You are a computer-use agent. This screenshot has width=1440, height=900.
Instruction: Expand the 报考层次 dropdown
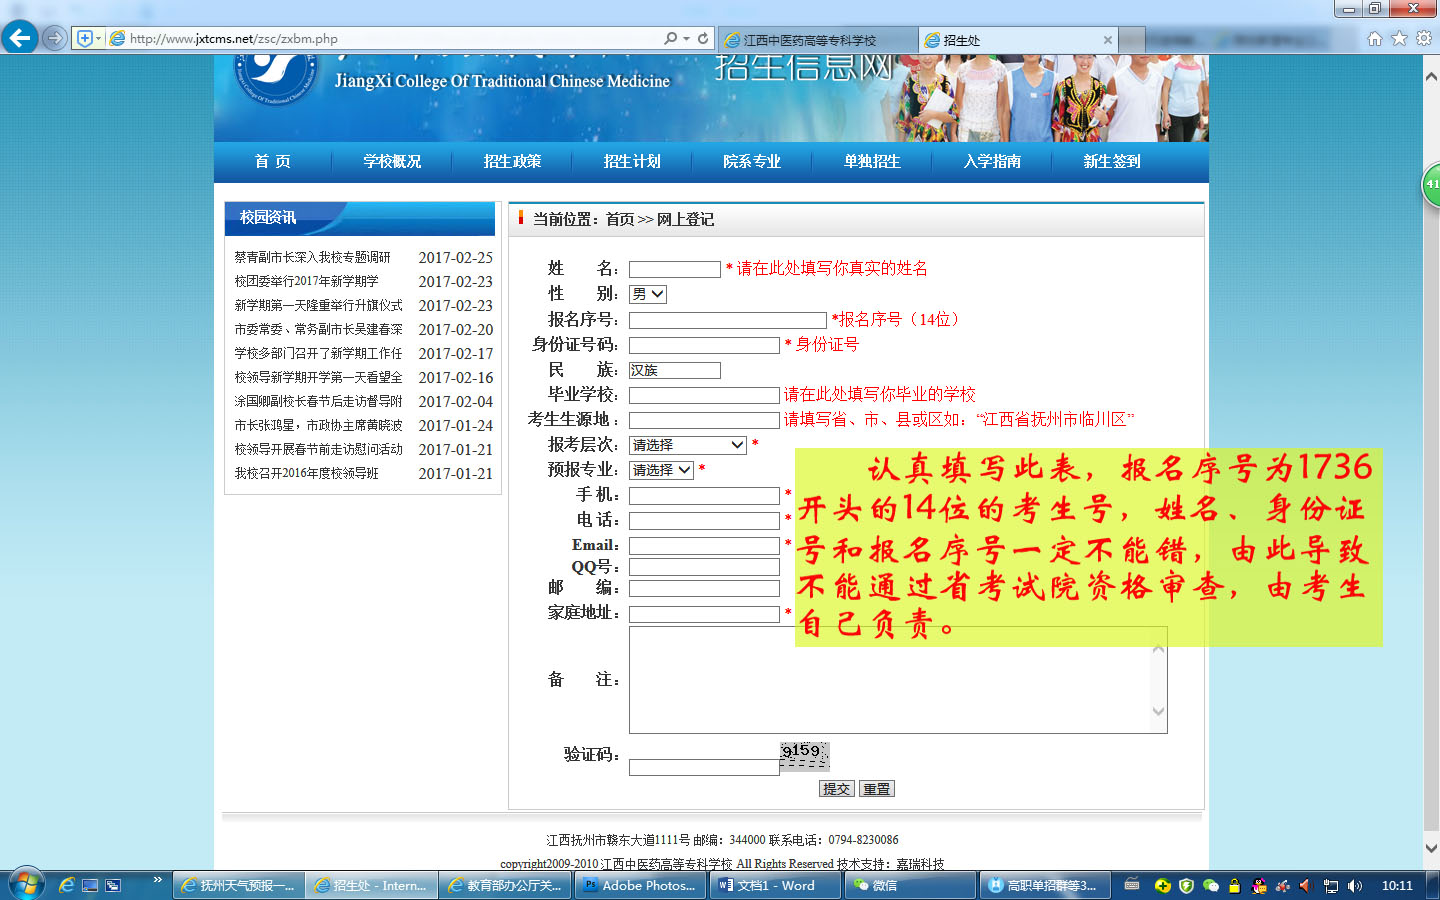coord(688,445)
